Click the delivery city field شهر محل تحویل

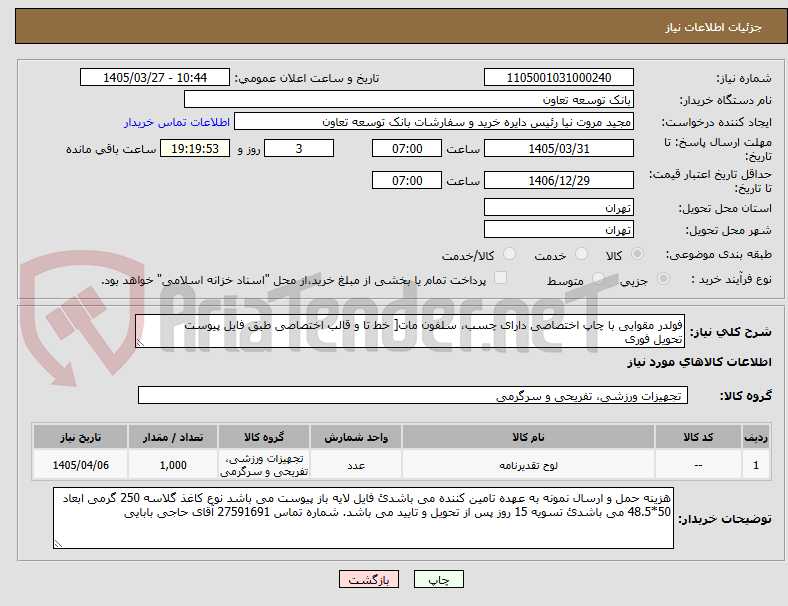559,229
